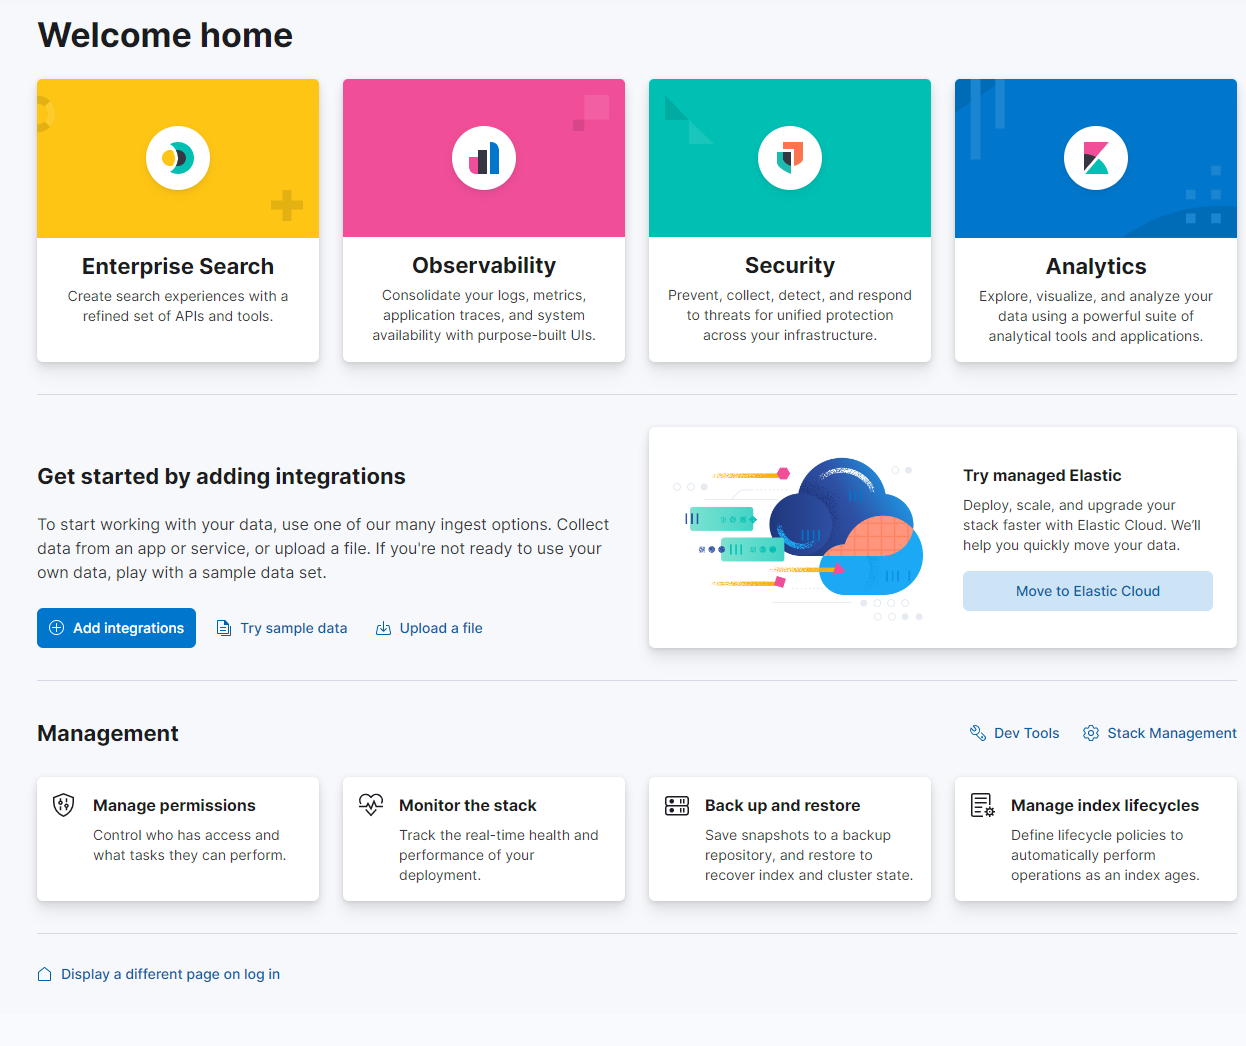Click the Welcome home heading
The width and height of the screenshot is (1246, 1046).
pos(165,35)
